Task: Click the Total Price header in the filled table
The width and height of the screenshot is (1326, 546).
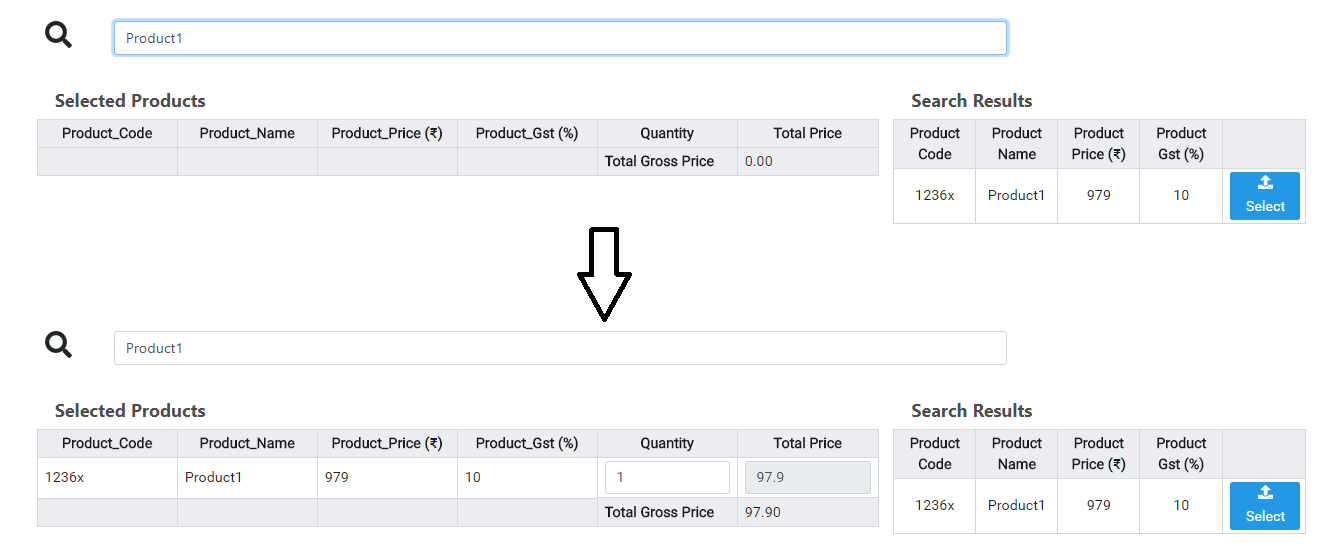Action: point(807,443)
